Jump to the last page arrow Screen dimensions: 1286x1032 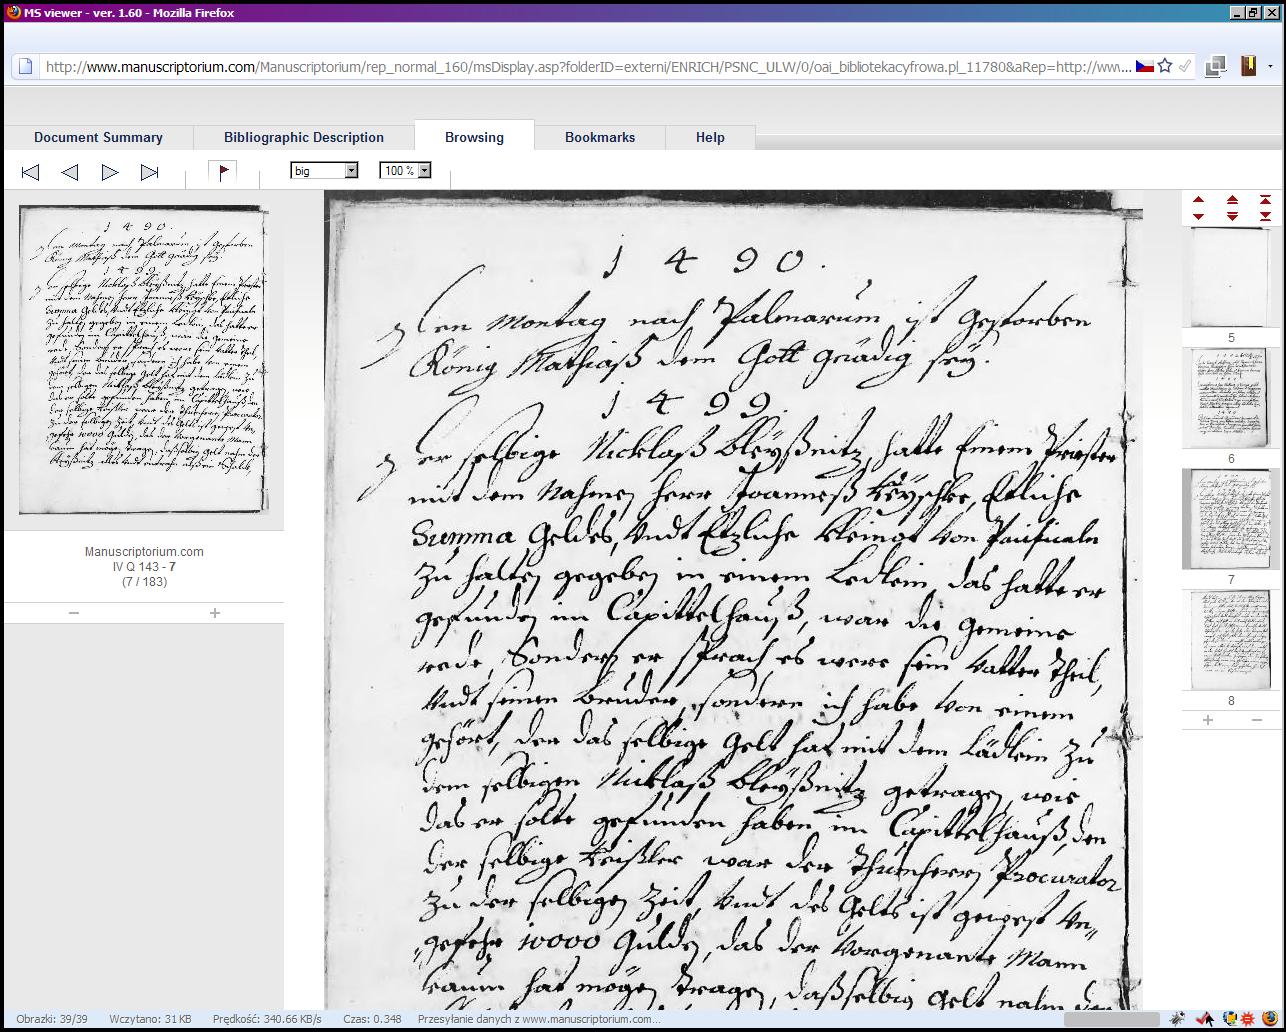[x=150, y=172]
